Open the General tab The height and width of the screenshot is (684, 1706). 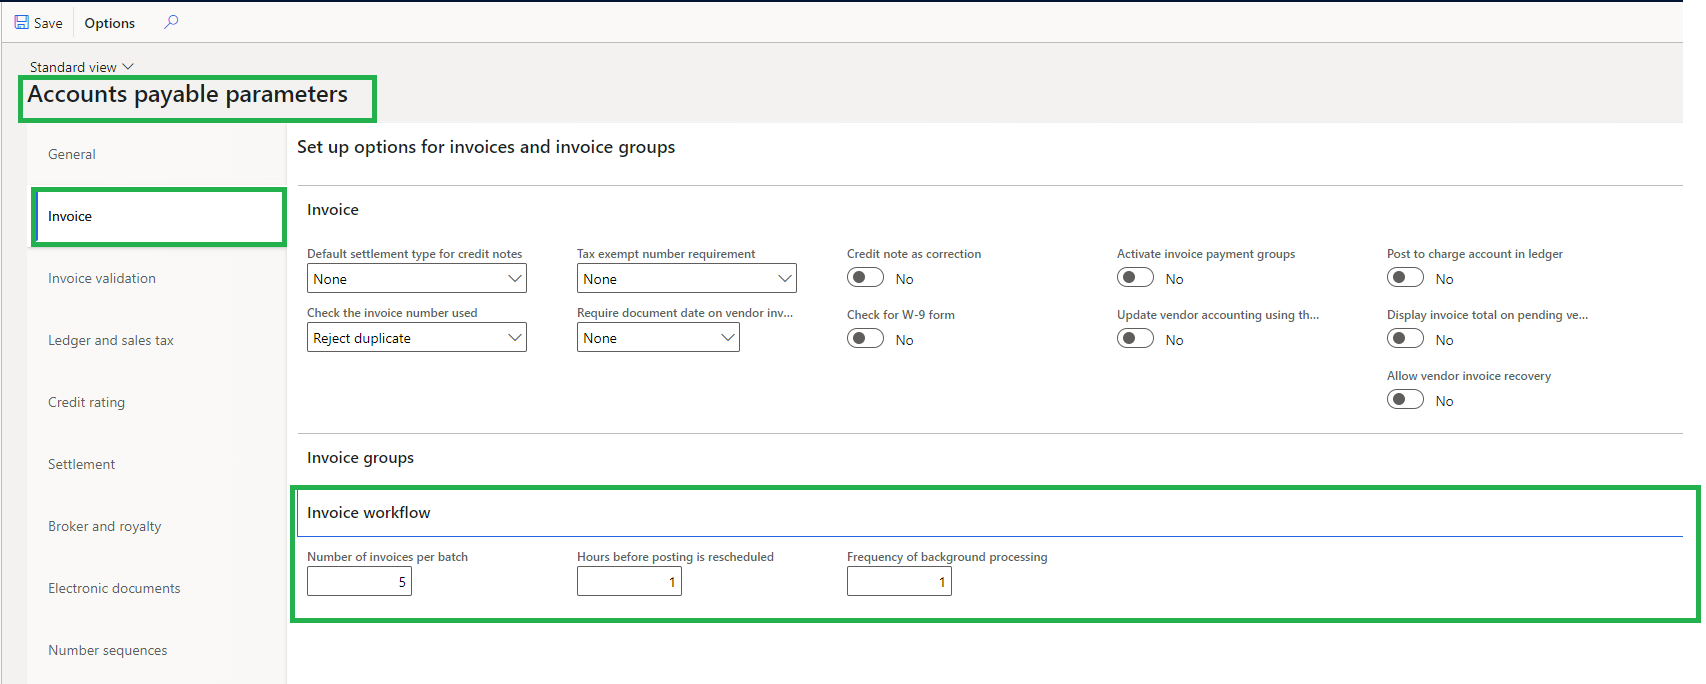72,154
